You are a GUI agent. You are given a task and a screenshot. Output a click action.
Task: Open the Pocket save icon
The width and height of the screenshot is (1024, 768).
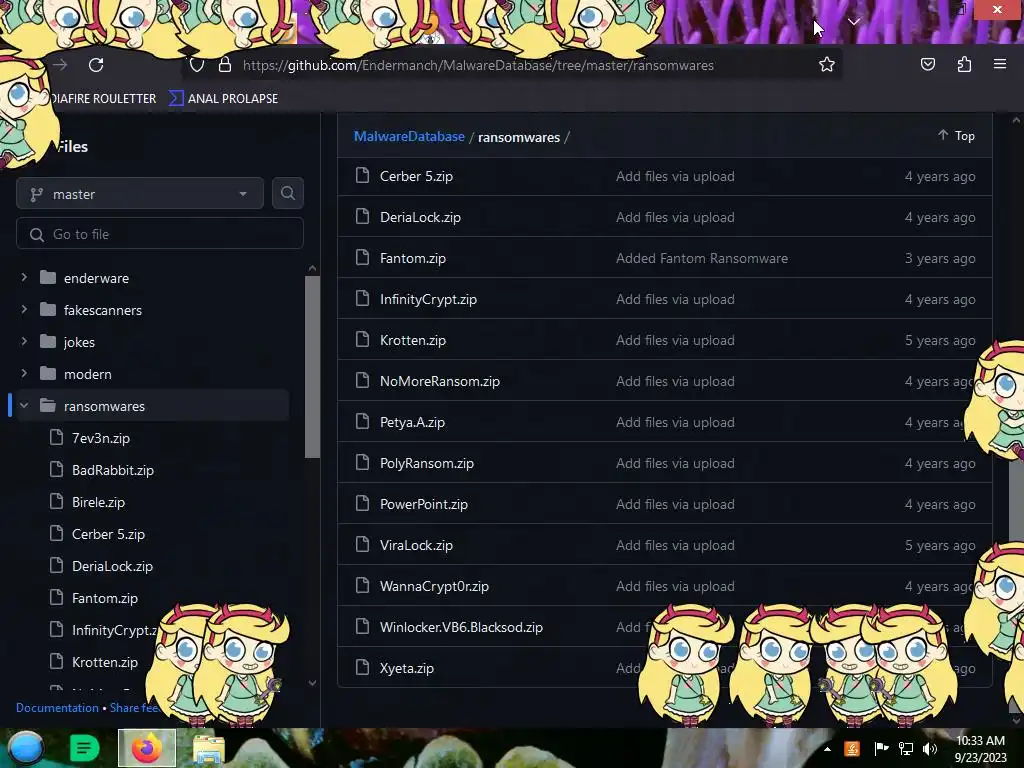pos(927,64)
